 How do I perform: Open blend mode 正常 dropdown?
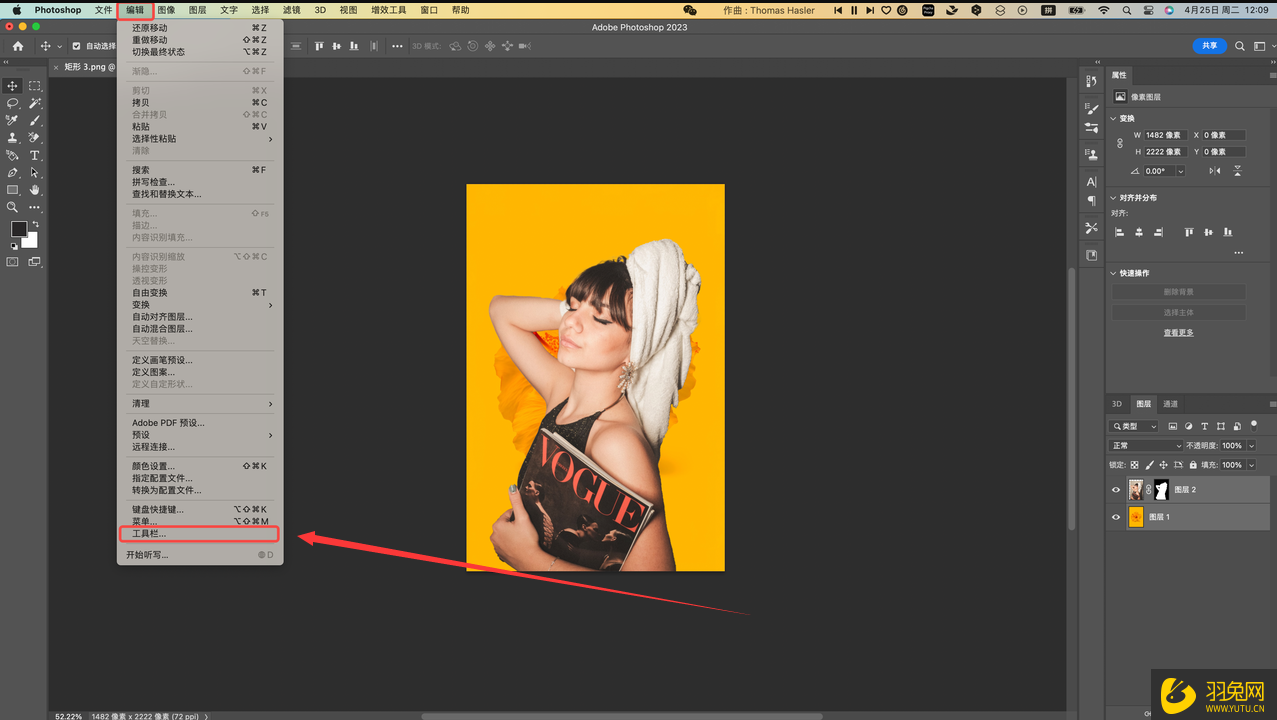pyautogui.click(x=1146, y=446)
